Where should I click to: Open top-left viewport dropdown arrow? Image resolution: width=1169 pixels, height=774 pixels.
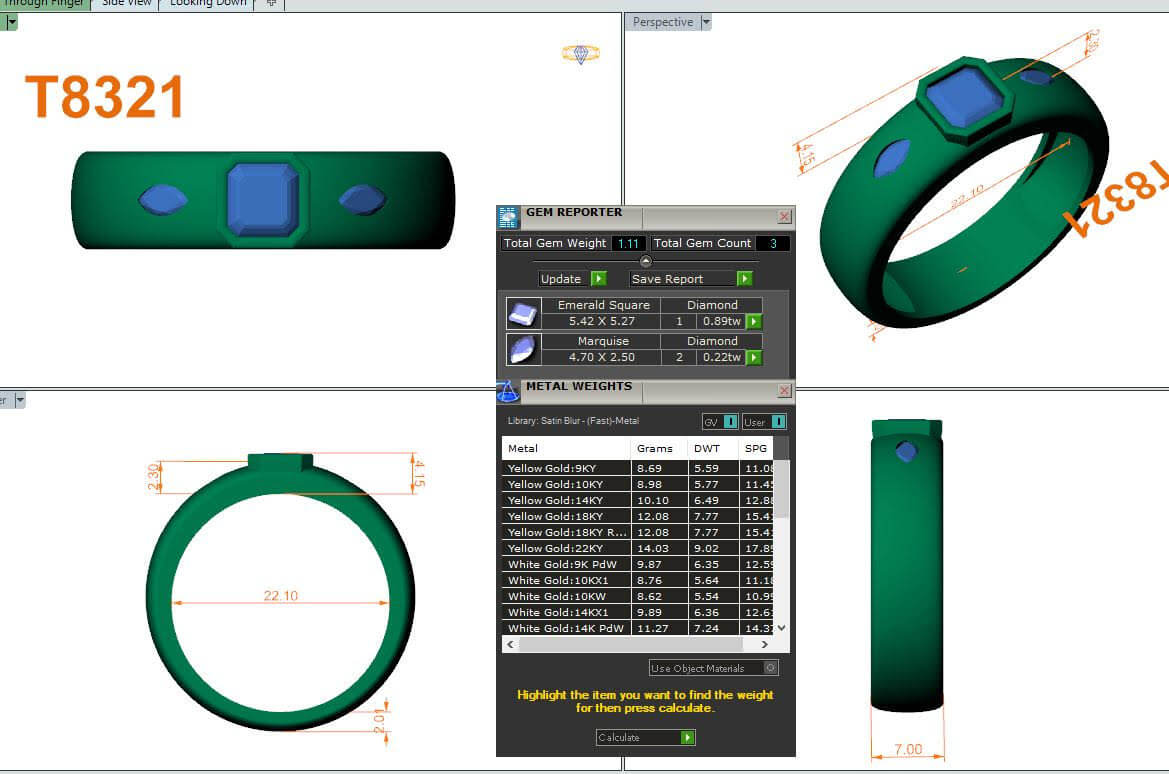coord(11,22)
